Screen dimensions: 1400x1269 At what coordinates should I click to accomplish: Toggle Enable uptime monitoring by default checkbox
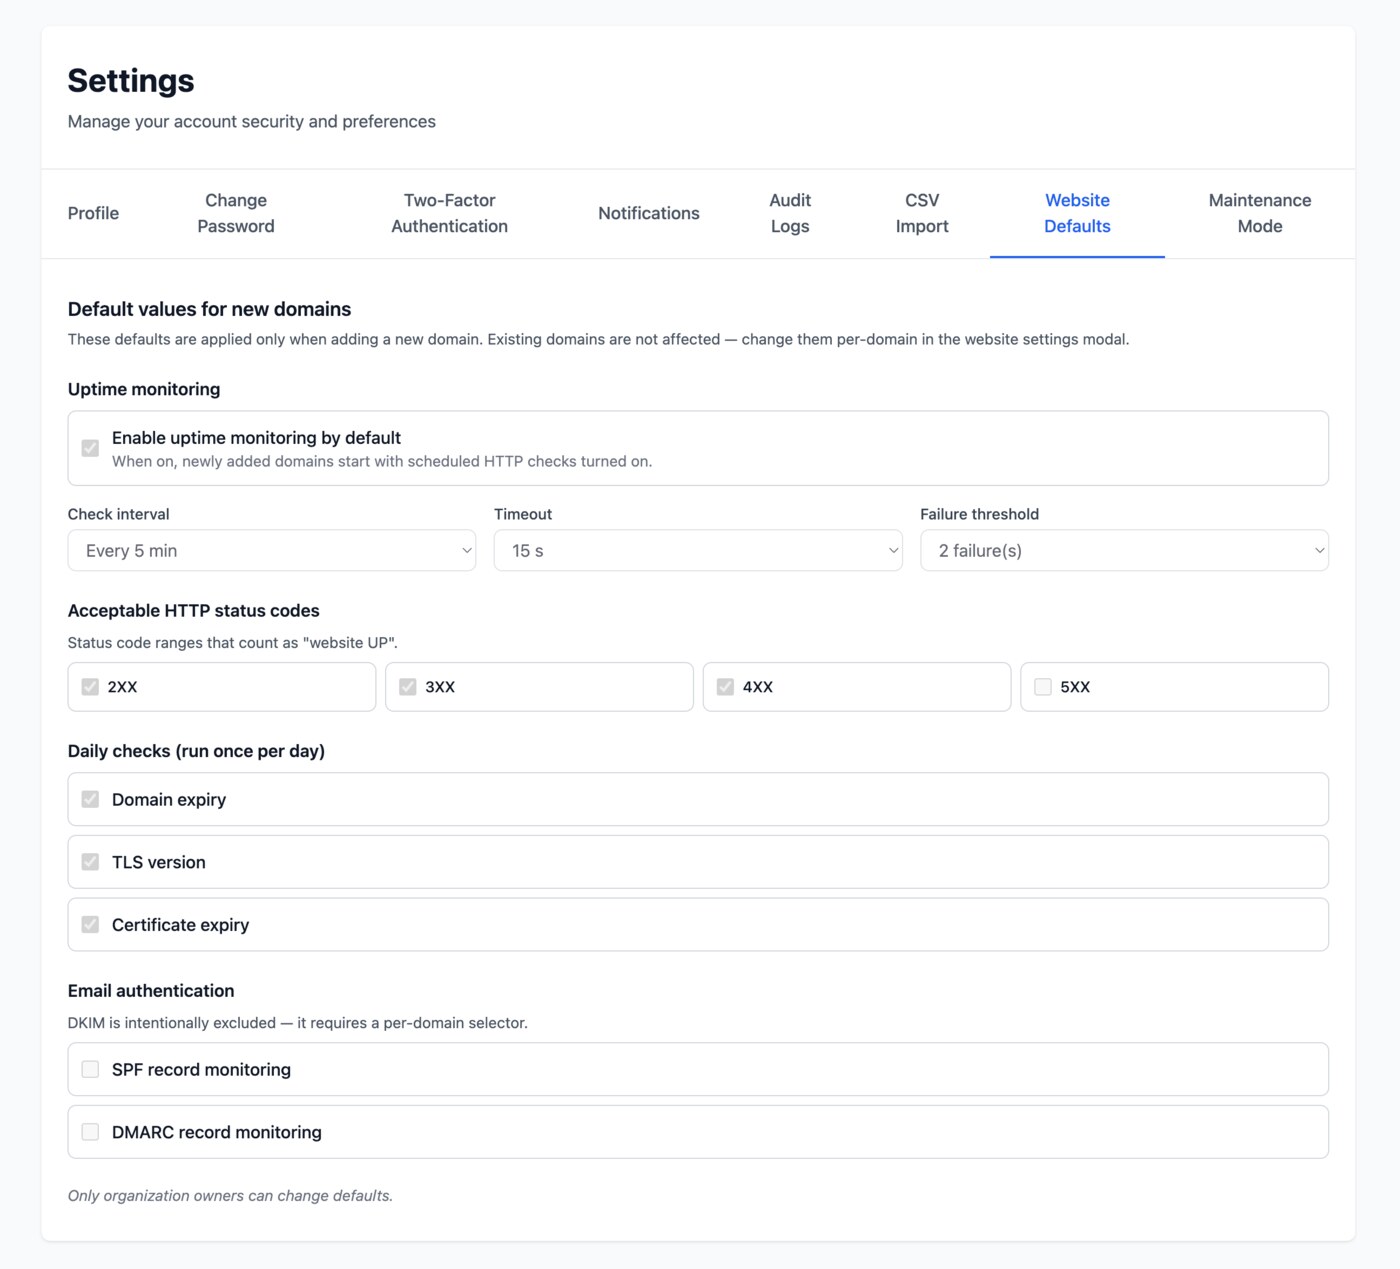click(x=90, y=448)
